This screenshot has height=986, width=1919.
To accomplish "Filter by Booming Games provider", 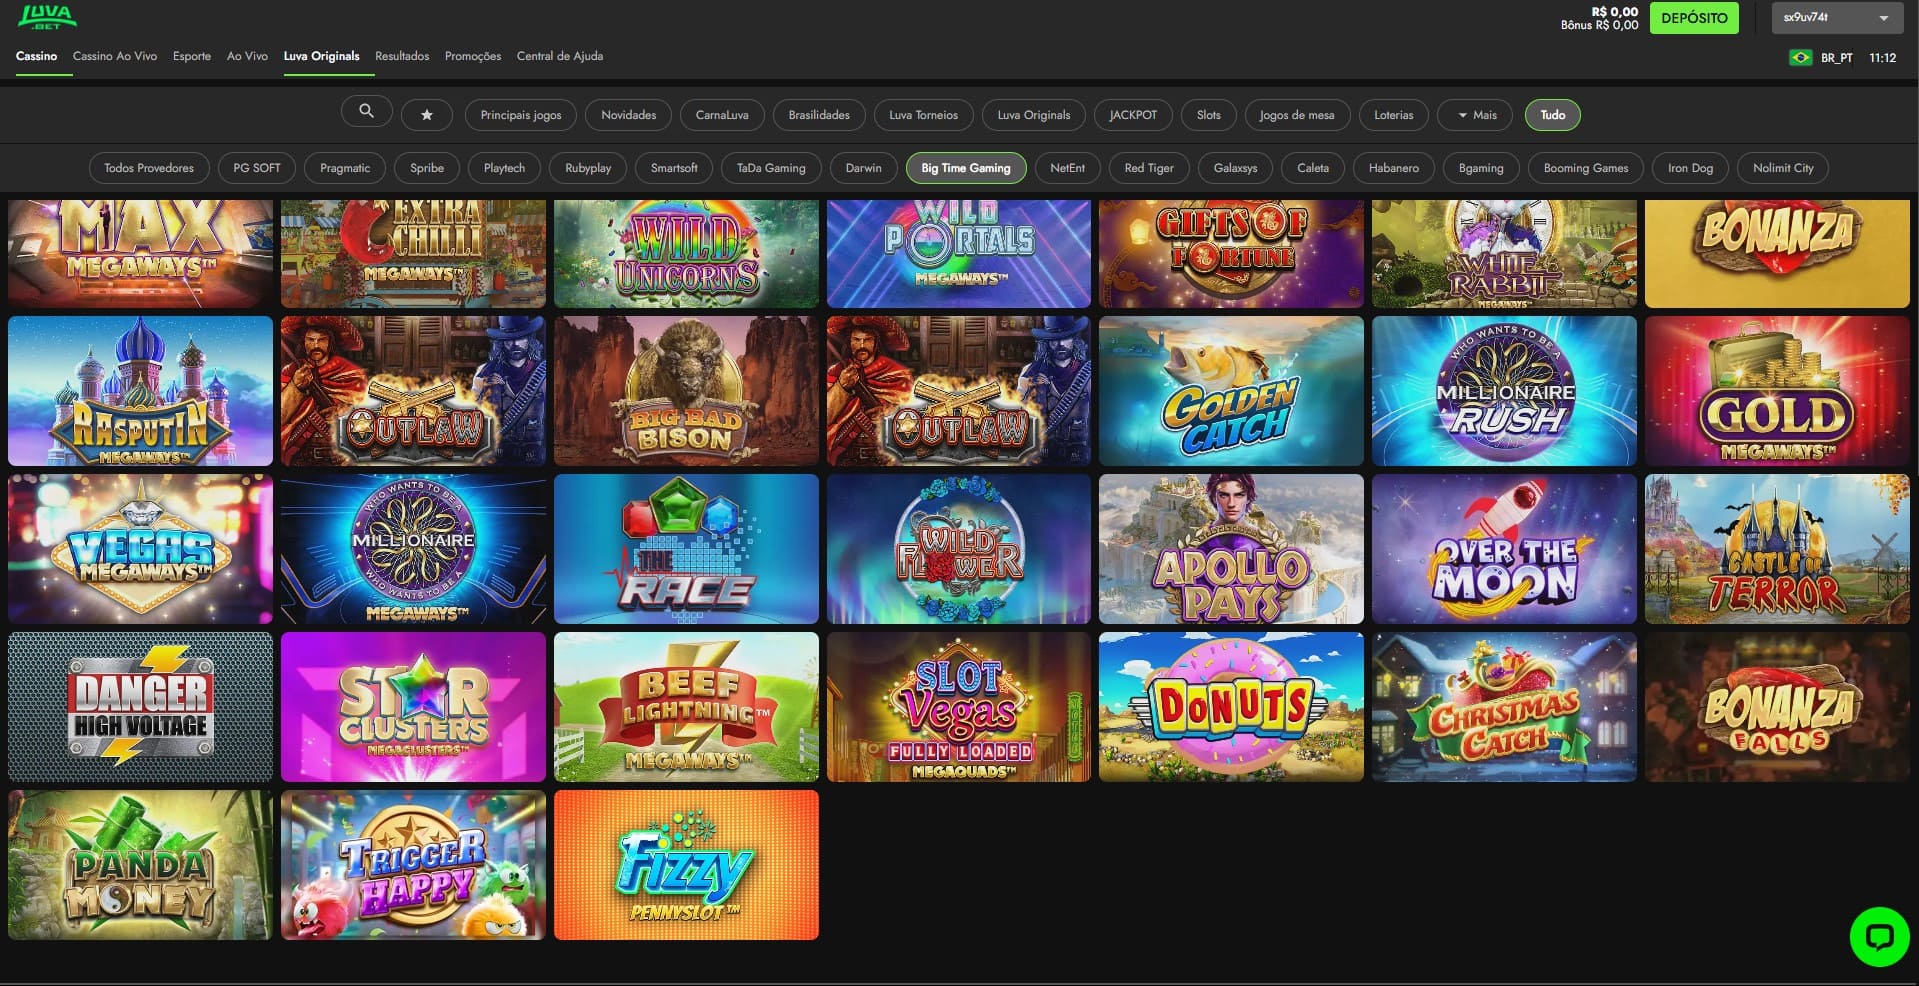I will [1586, 168].
